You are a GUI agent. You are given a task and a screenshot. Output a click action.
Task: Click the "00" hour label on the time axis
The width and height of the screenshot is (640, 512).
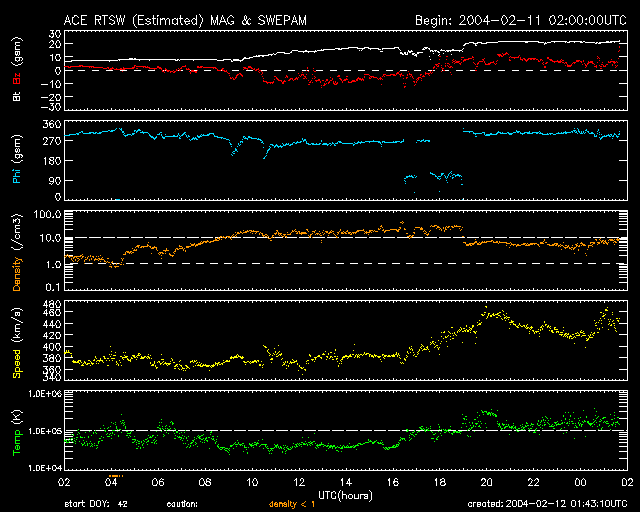coord(580,483)
